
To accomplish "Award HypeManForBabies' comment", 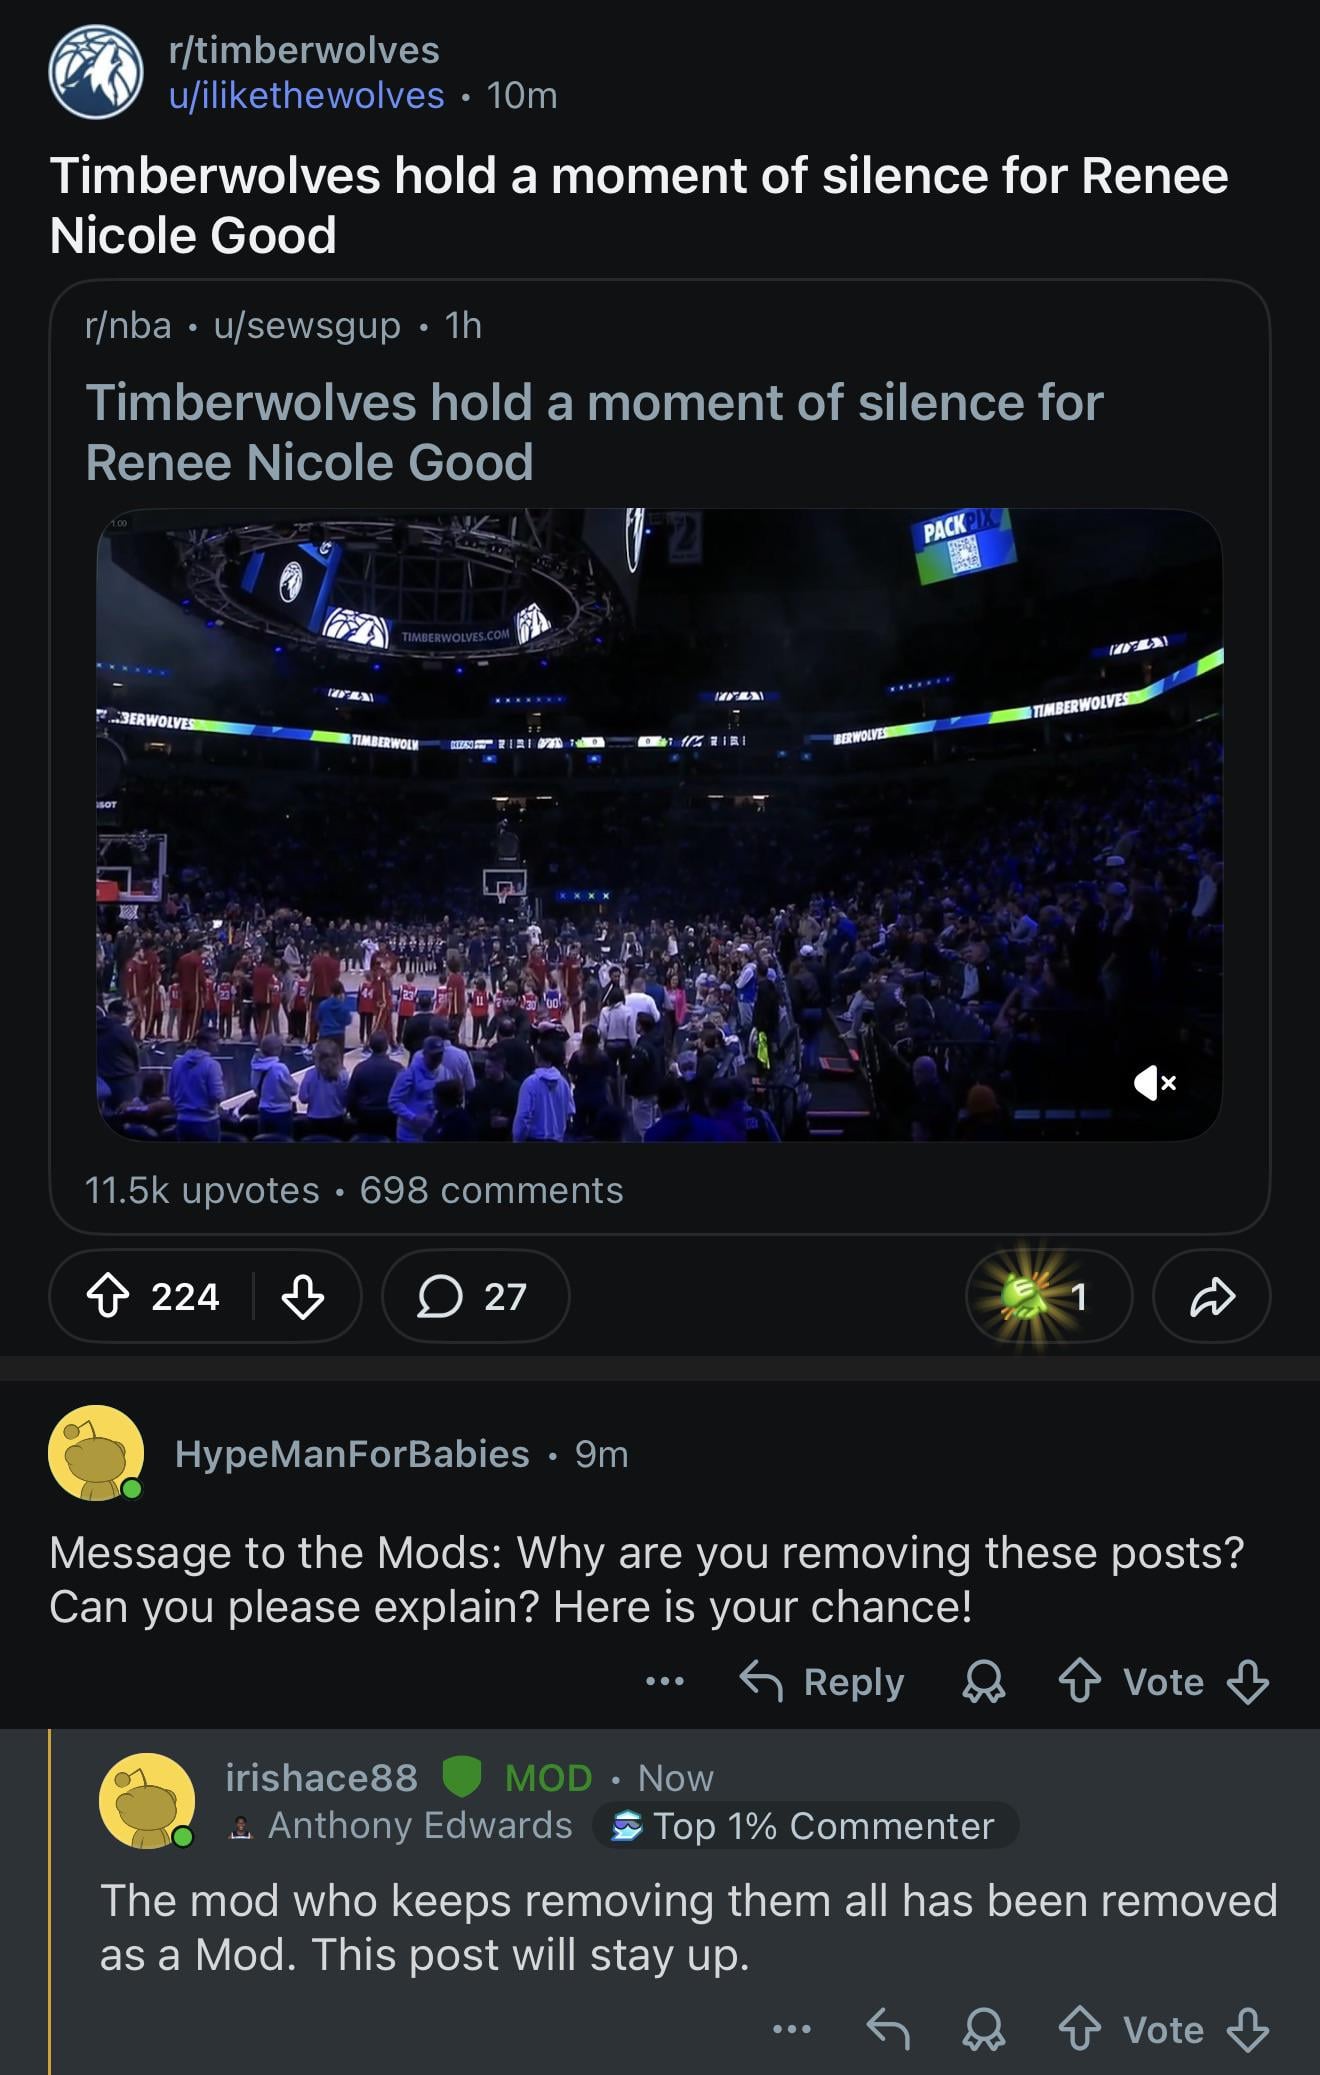I will (x=983, y=1682).
